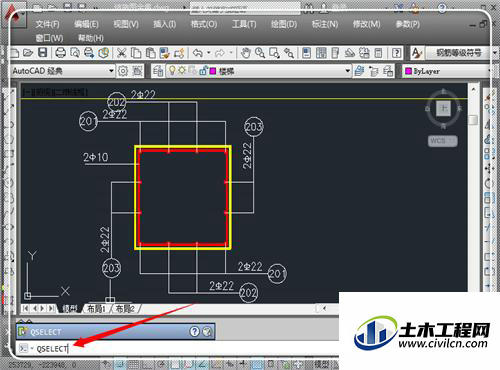Open the 修改(M) menu
Viewport: 500px width, 370px height.
[x=366, y=24]
